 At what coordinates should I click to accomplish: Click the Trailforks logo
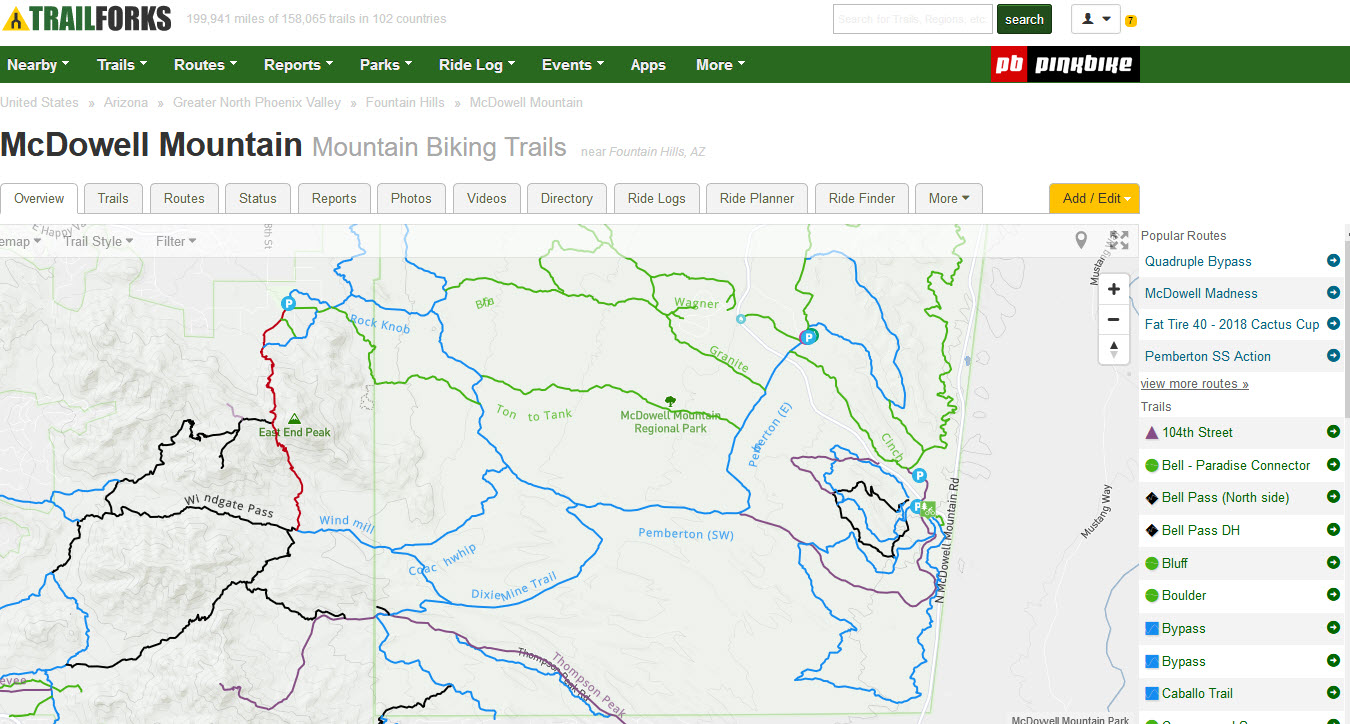87,19
